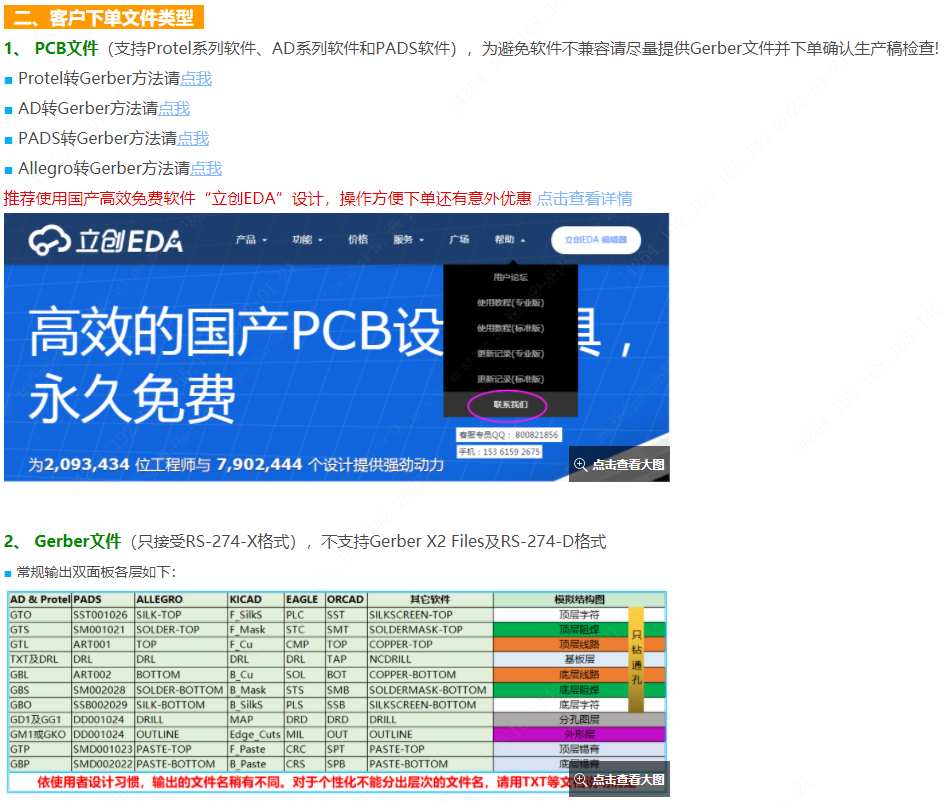Open the AD转Gerber 点我 link
The image size is (944, 803).
[173, 108]
